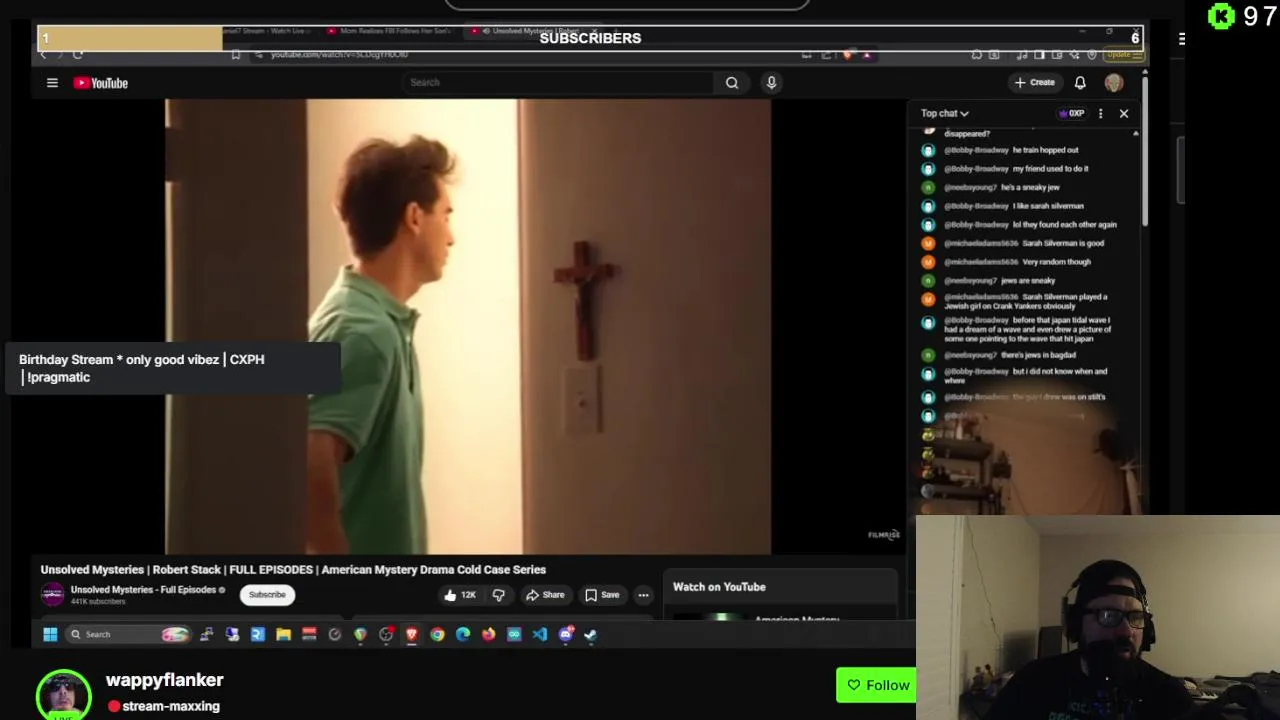Switch to Brave browser on taskbar
The image size is (1280, 720).
pos(411,634)
